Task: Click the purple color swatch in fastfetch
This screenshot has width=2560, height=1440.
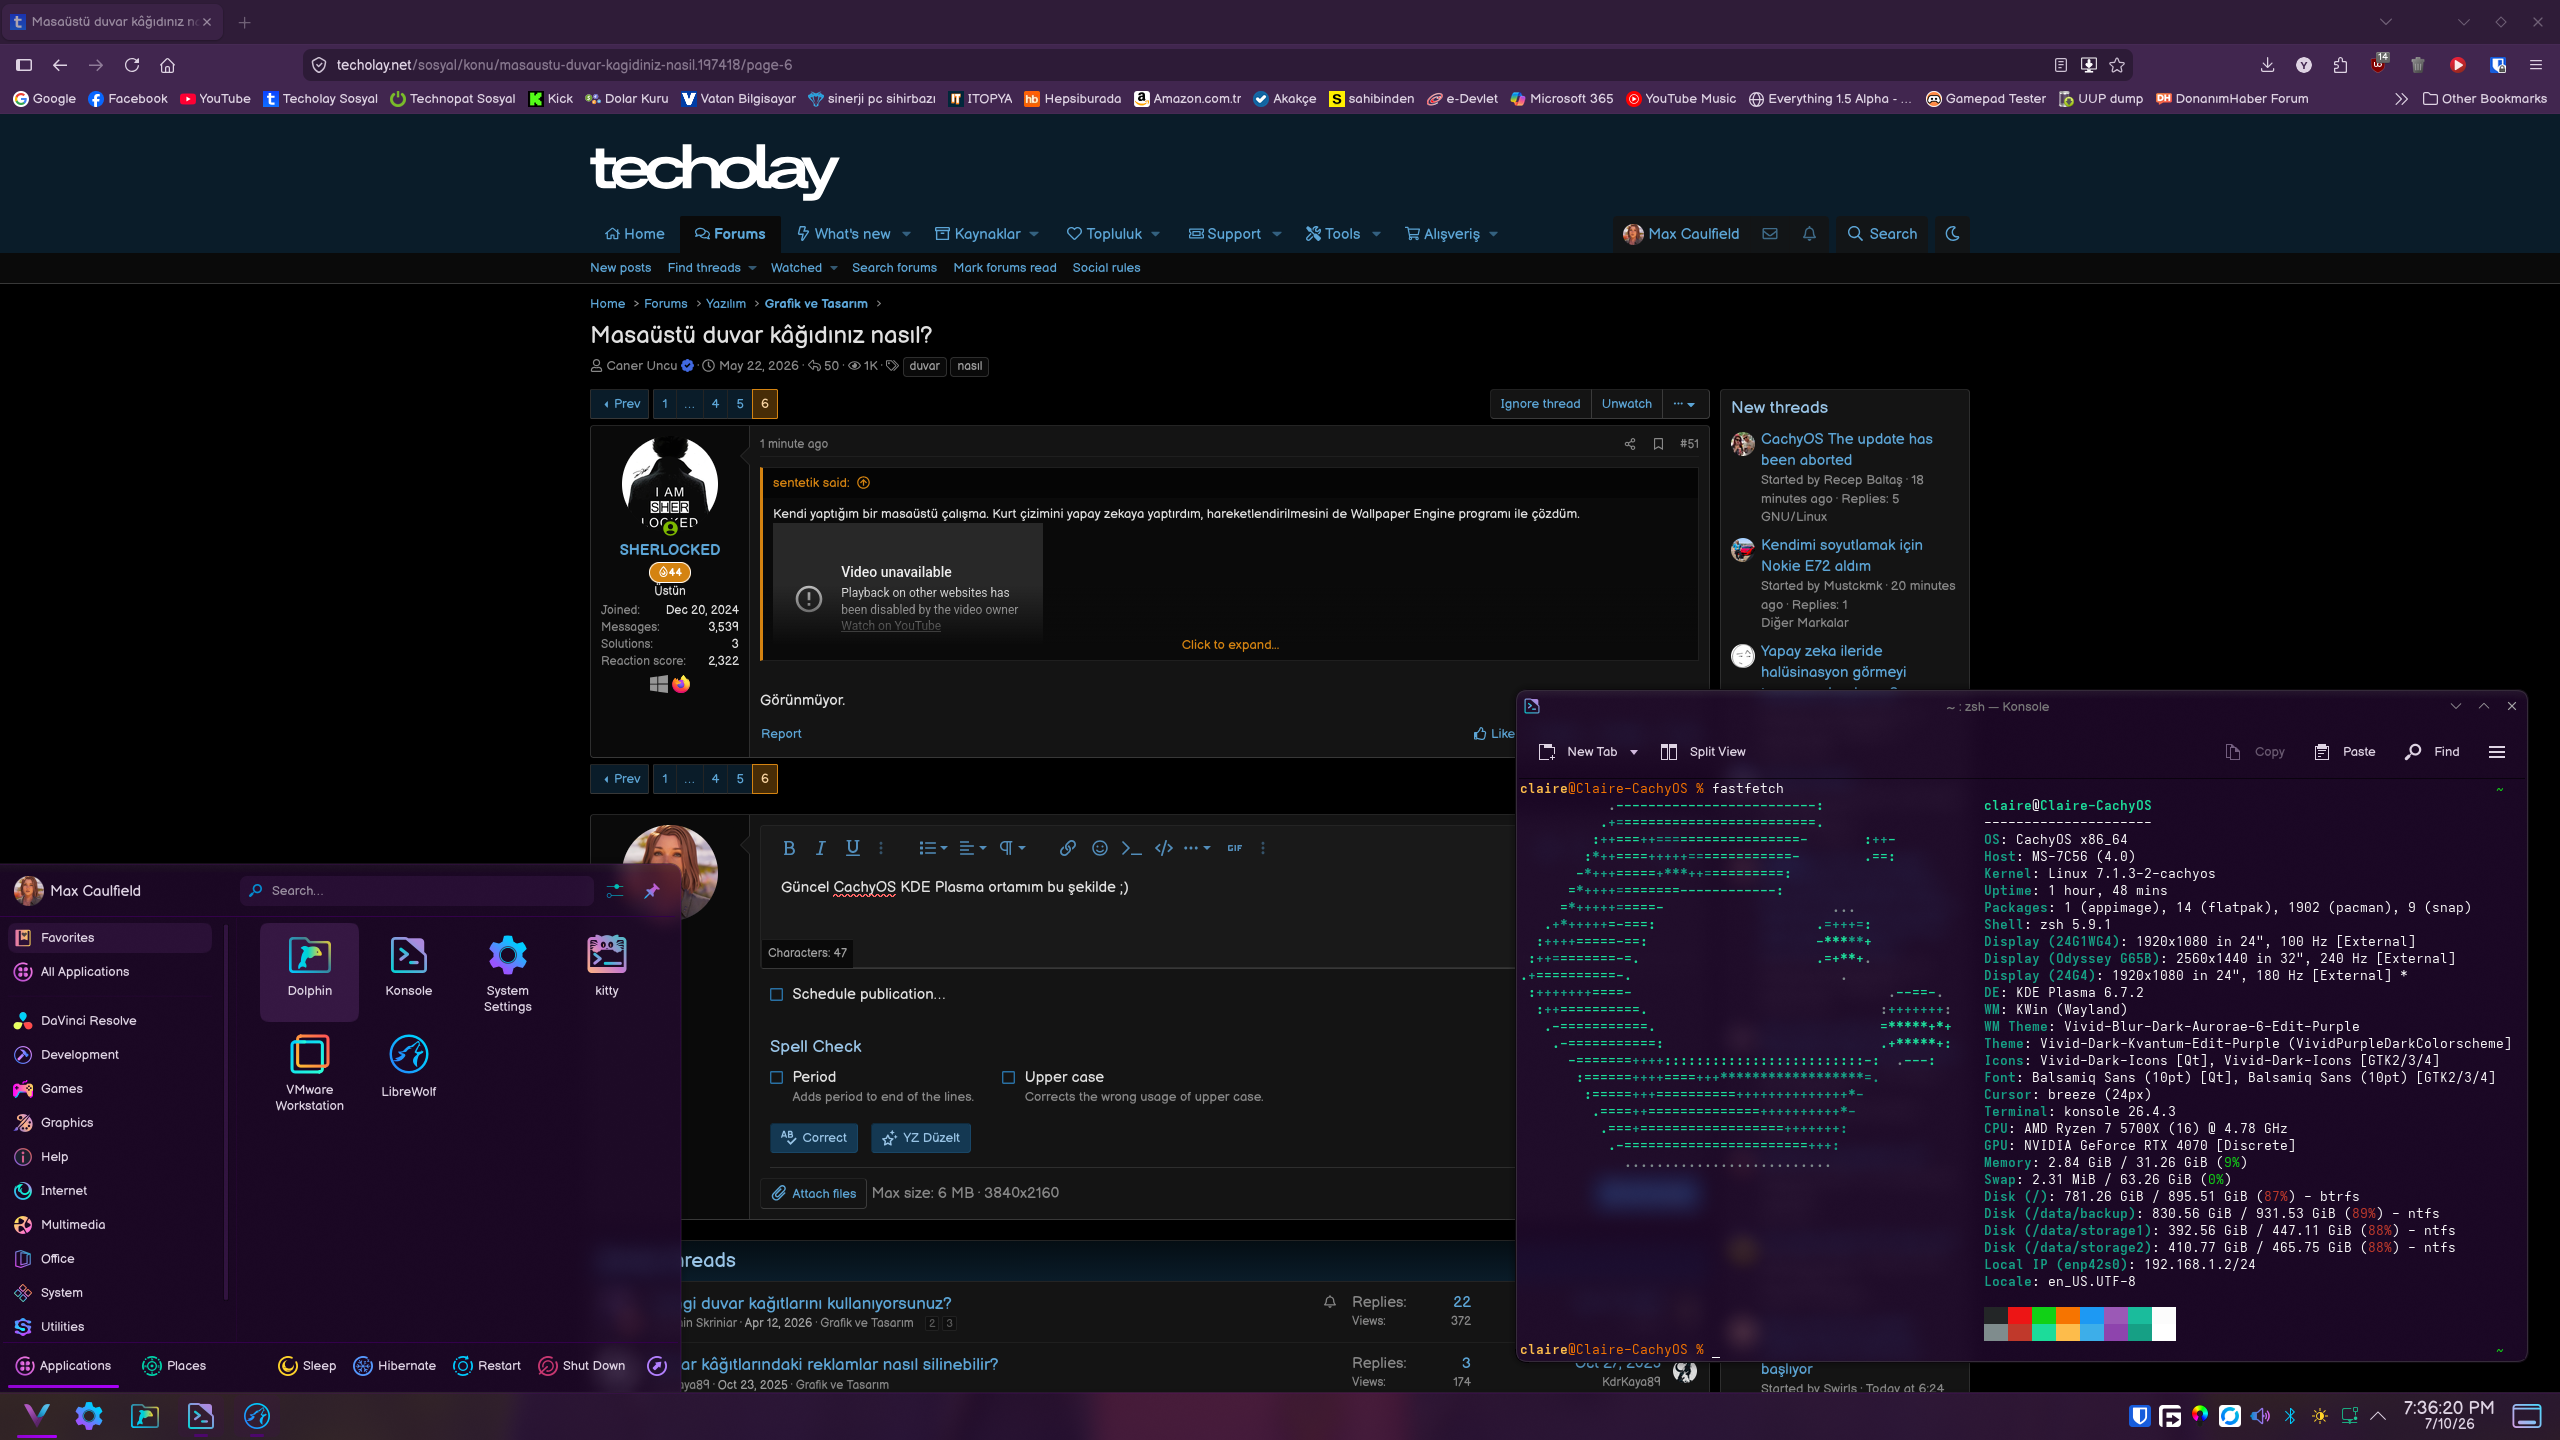Action: (x=2115, y=1316)
